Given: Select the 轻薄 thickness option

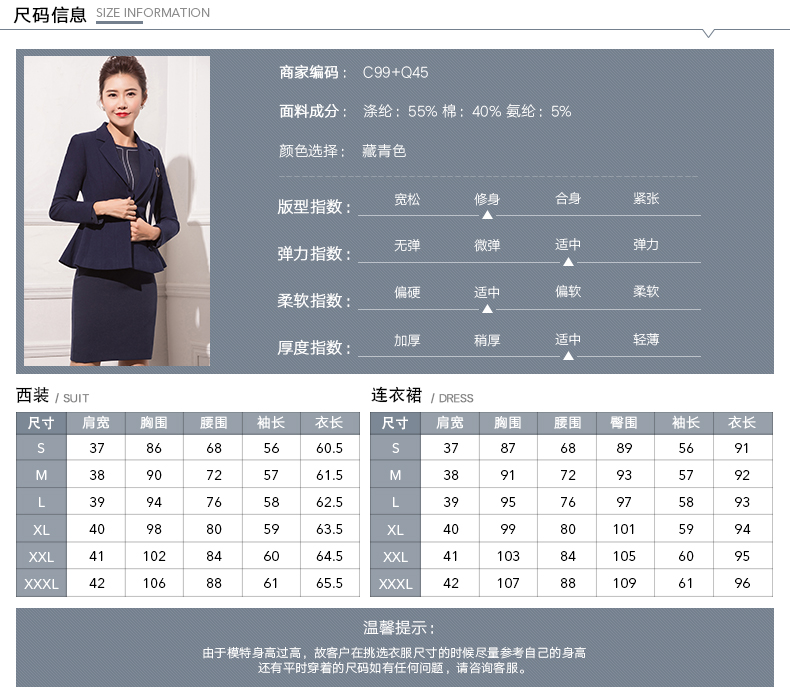Looking at the screenshot, I should (x=646, y=340).
